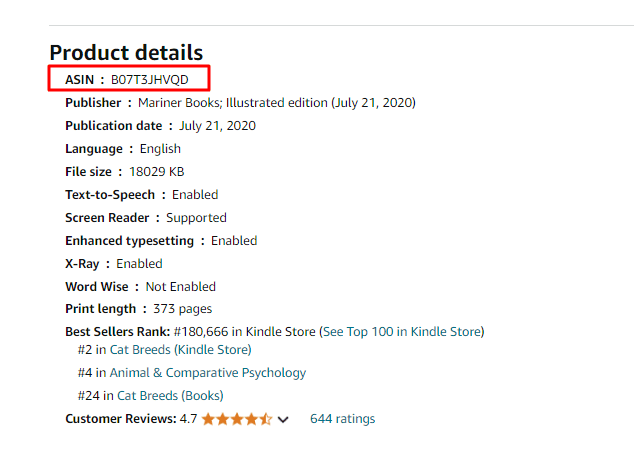Click the Screen Reader Supported entry
Viewport: 634px width, 455px height.
tap(146, 218)
